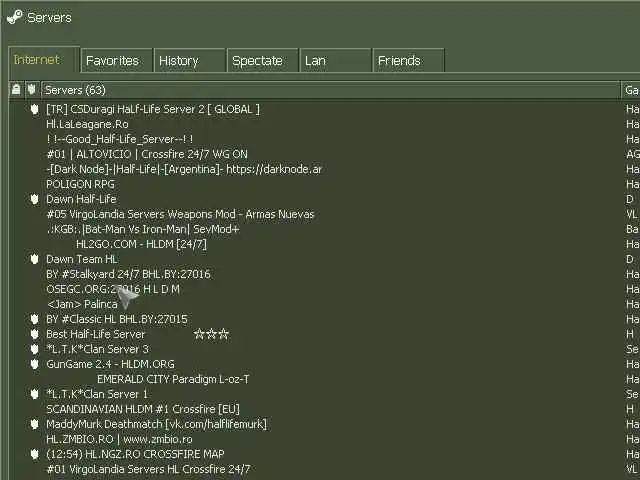Image resolution: width=640 pixels, height=480 pixels.
Task: Select the Good_Half-Life_Server row
Action: tap(120, 139)
